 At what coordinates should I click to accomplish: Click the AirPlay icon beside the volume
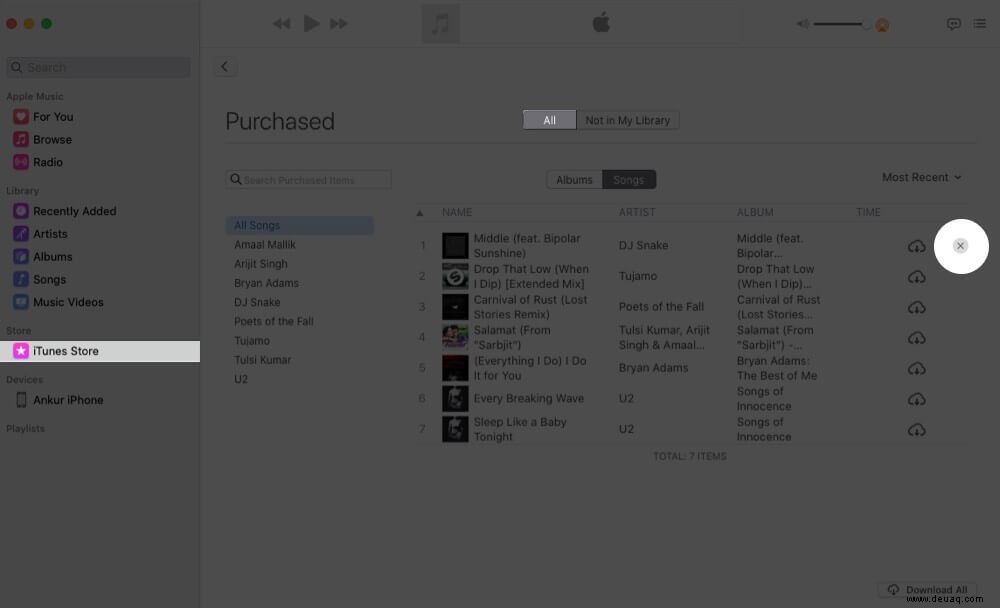(882, 25)
